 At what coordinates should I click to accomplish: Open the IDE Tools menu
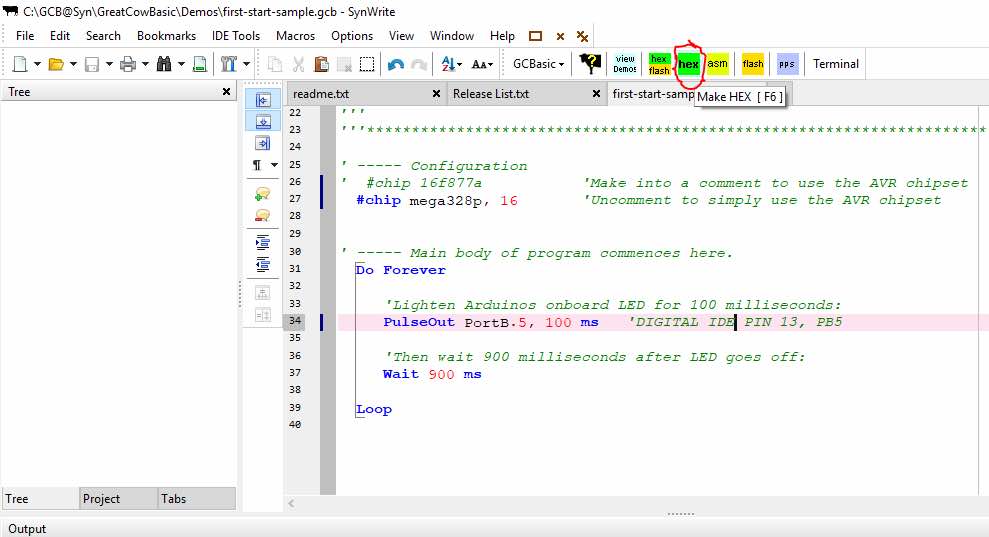tap(236, 36)
